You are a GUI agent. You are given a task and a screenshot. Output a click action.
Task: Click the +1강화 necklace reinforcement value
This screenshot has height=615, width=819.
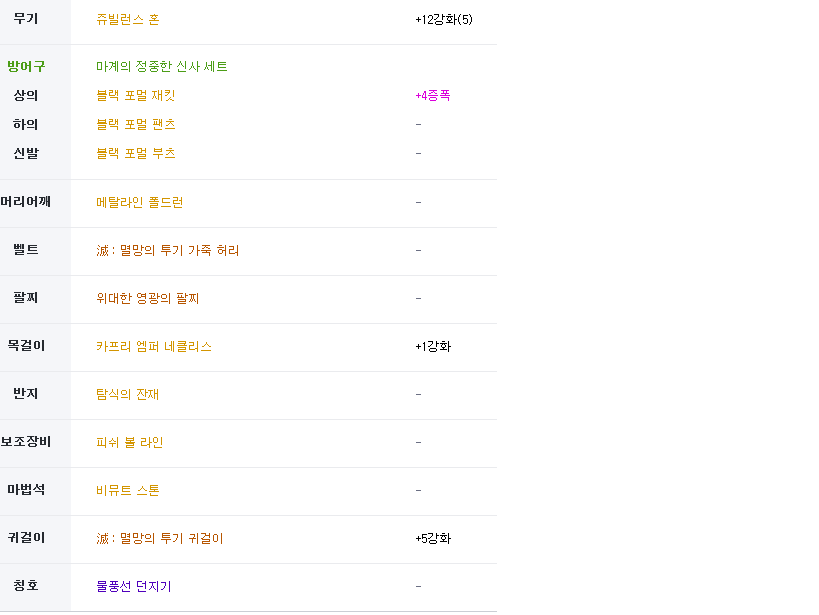(432, 347)
